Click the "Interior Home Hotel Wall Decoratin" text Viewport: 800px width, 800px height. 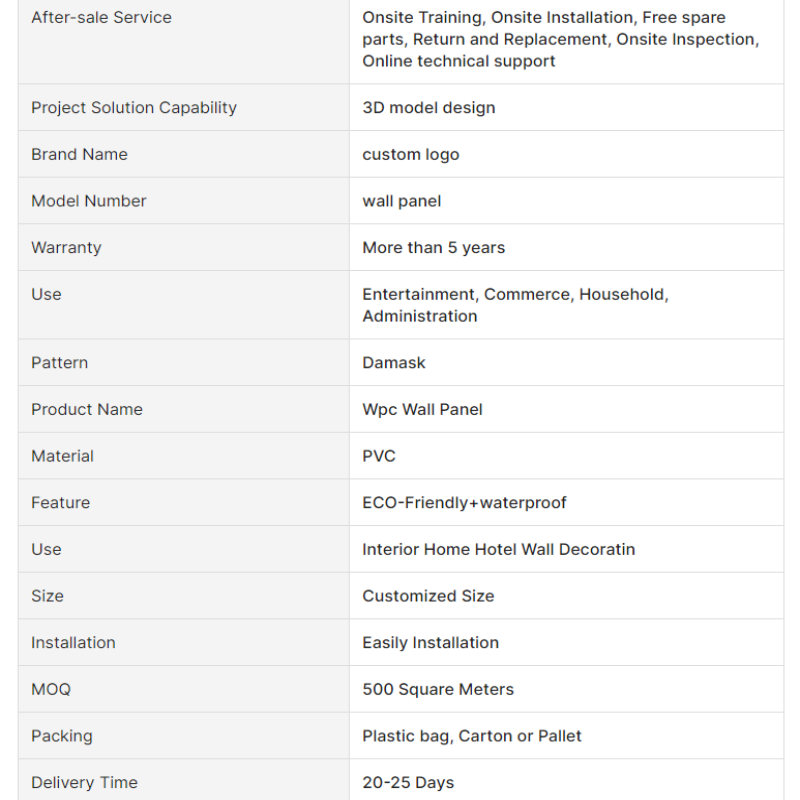(x=498, y=549)
